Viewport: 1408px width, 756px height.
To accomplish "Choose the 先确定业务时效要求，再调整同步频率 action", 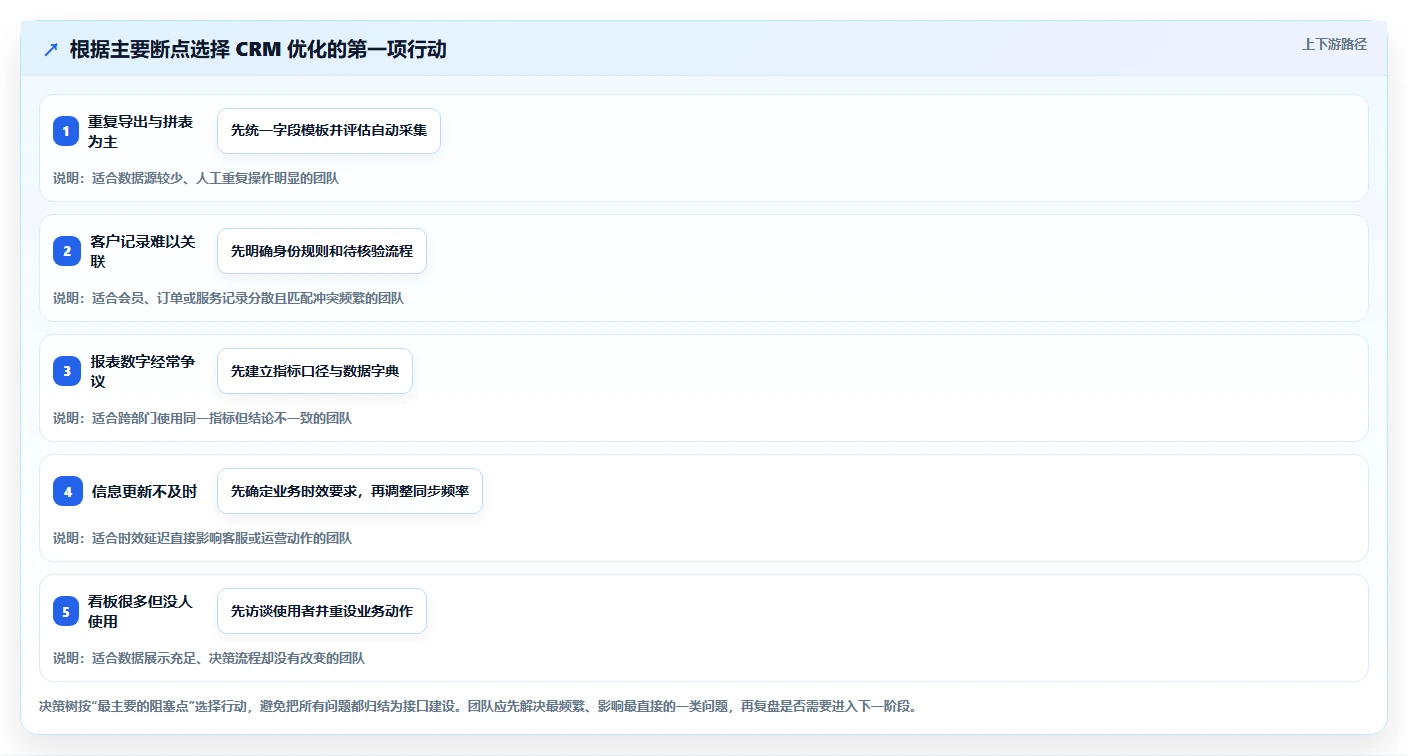I will 350,491.
